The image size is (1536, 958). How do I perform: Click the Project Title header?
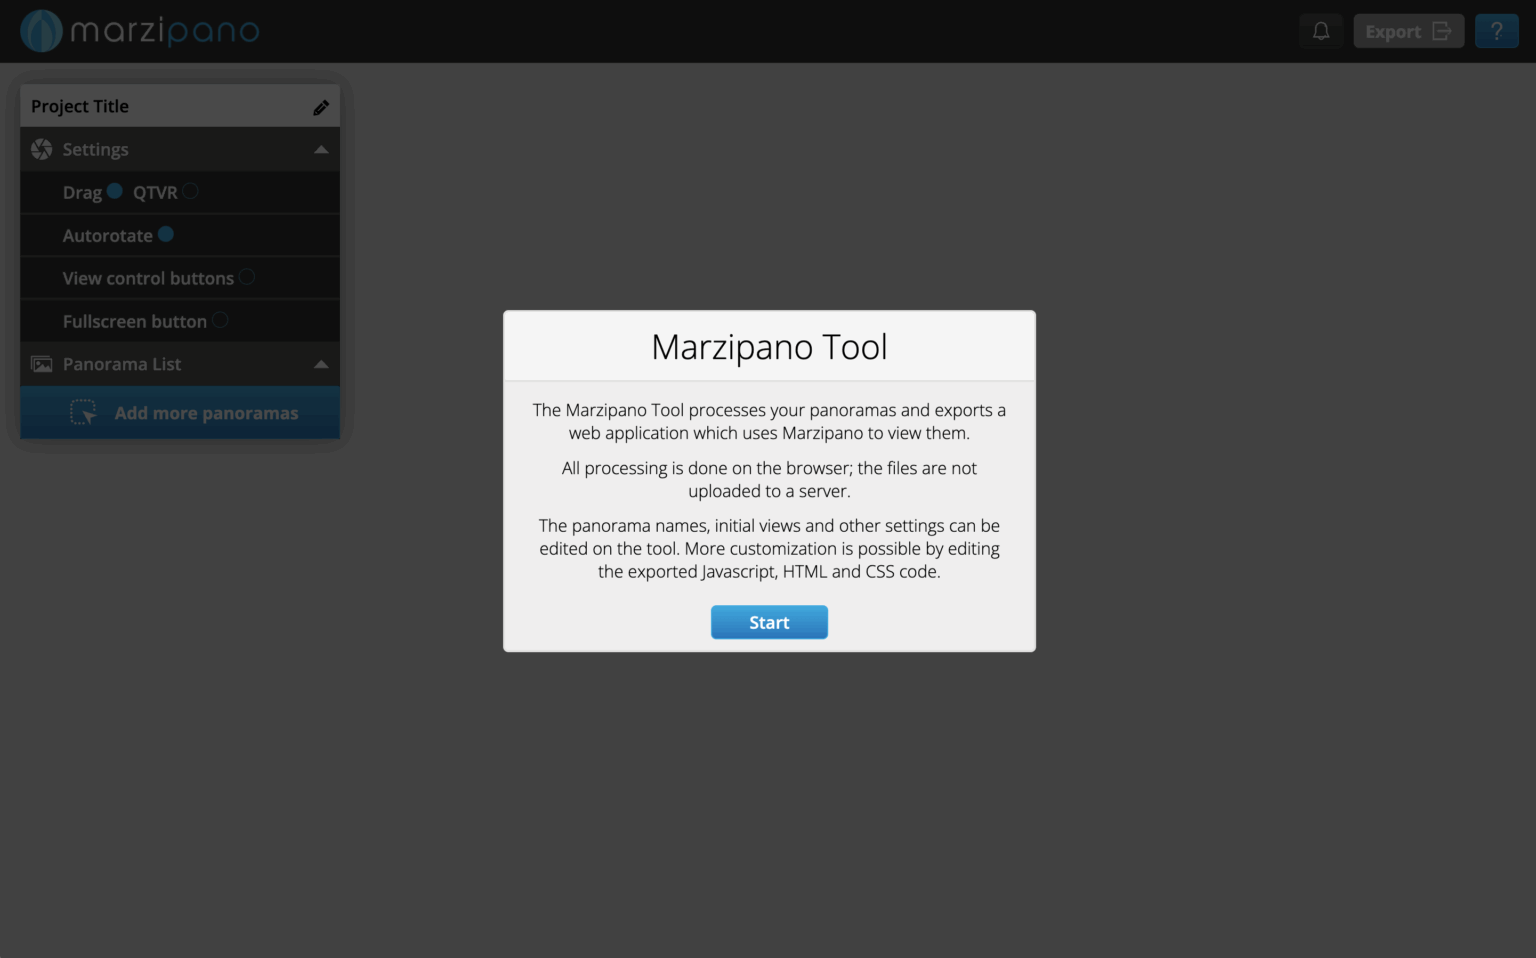(x=80, y=106)
